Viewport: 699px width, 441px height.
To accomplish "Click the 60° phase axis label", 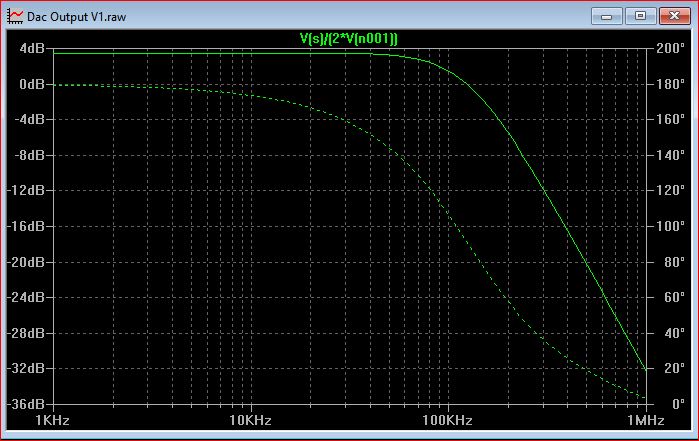I will (x=674, y=297).
